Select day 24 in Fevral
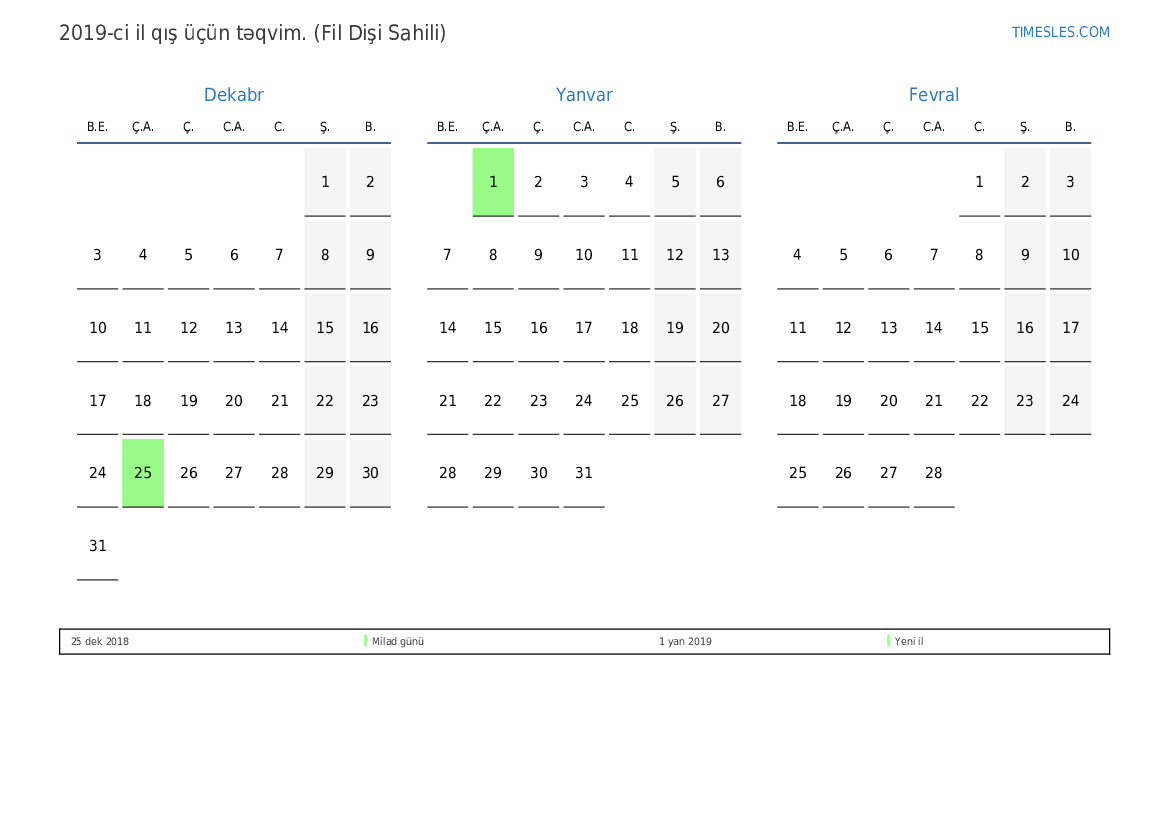 point(1070,401)
